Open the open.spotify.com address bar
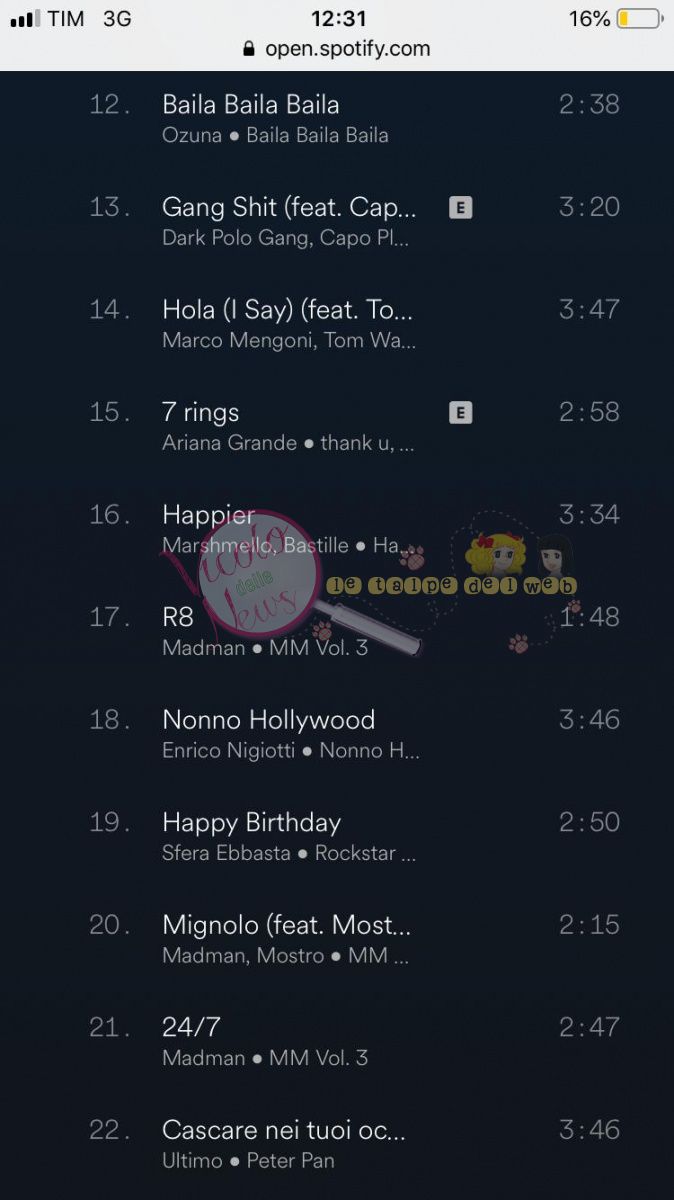 coord(337,48)
